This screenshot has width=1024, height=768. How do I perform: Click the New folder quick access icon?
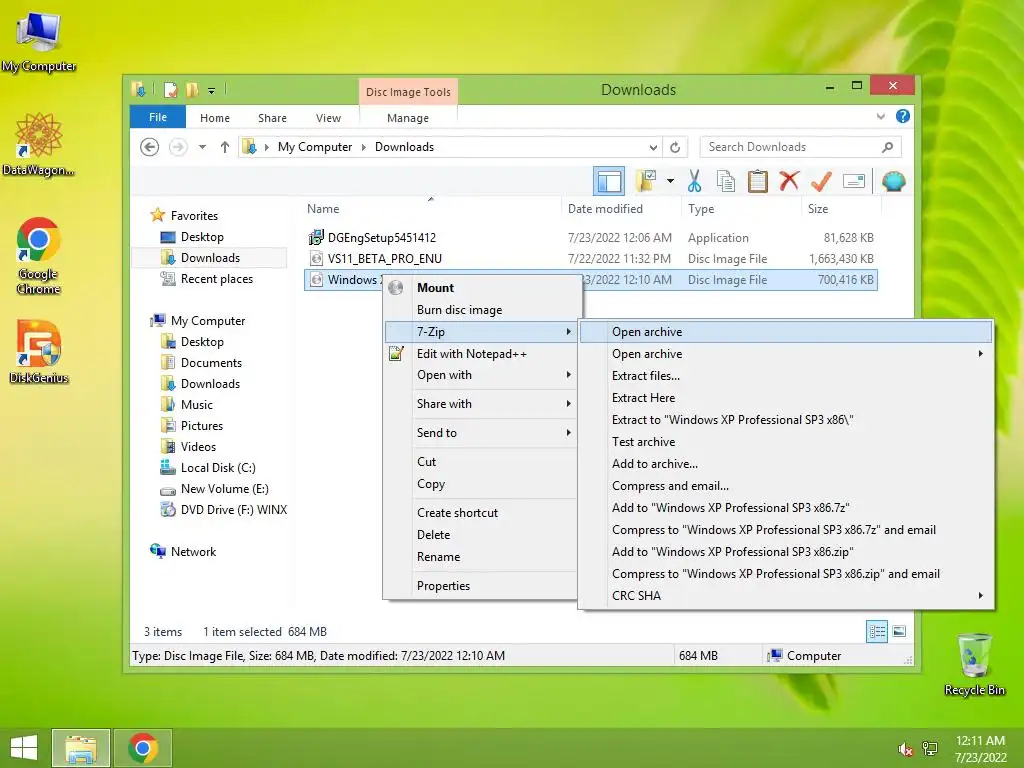(x=192, y=89)
